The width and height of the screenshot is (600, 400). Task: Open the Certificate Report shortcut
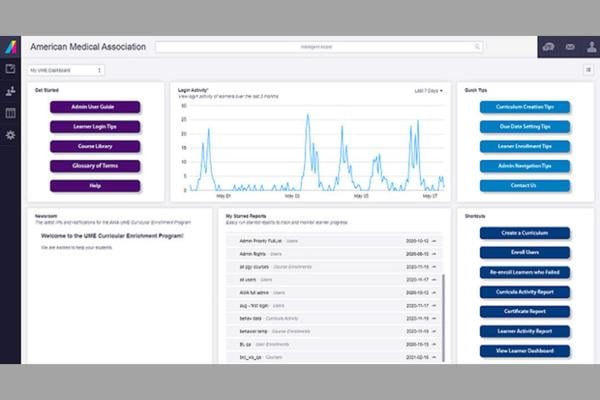tap(525, 312)
